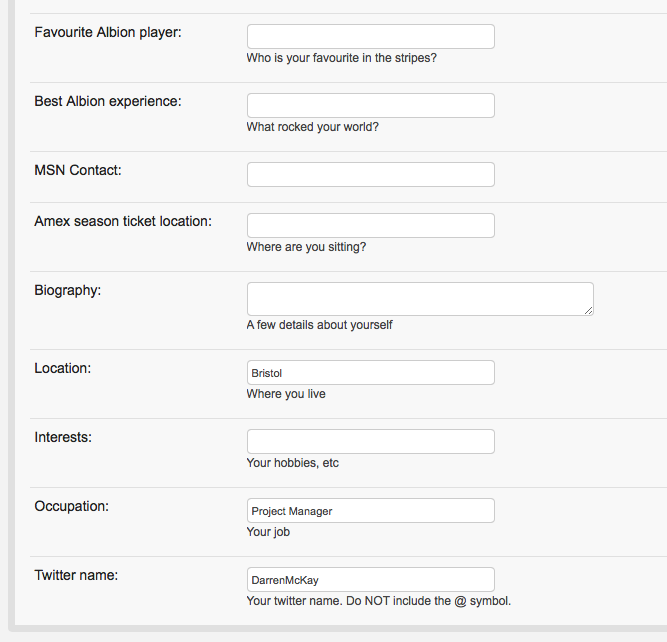Click inside the Biography text area

[420, 299]
